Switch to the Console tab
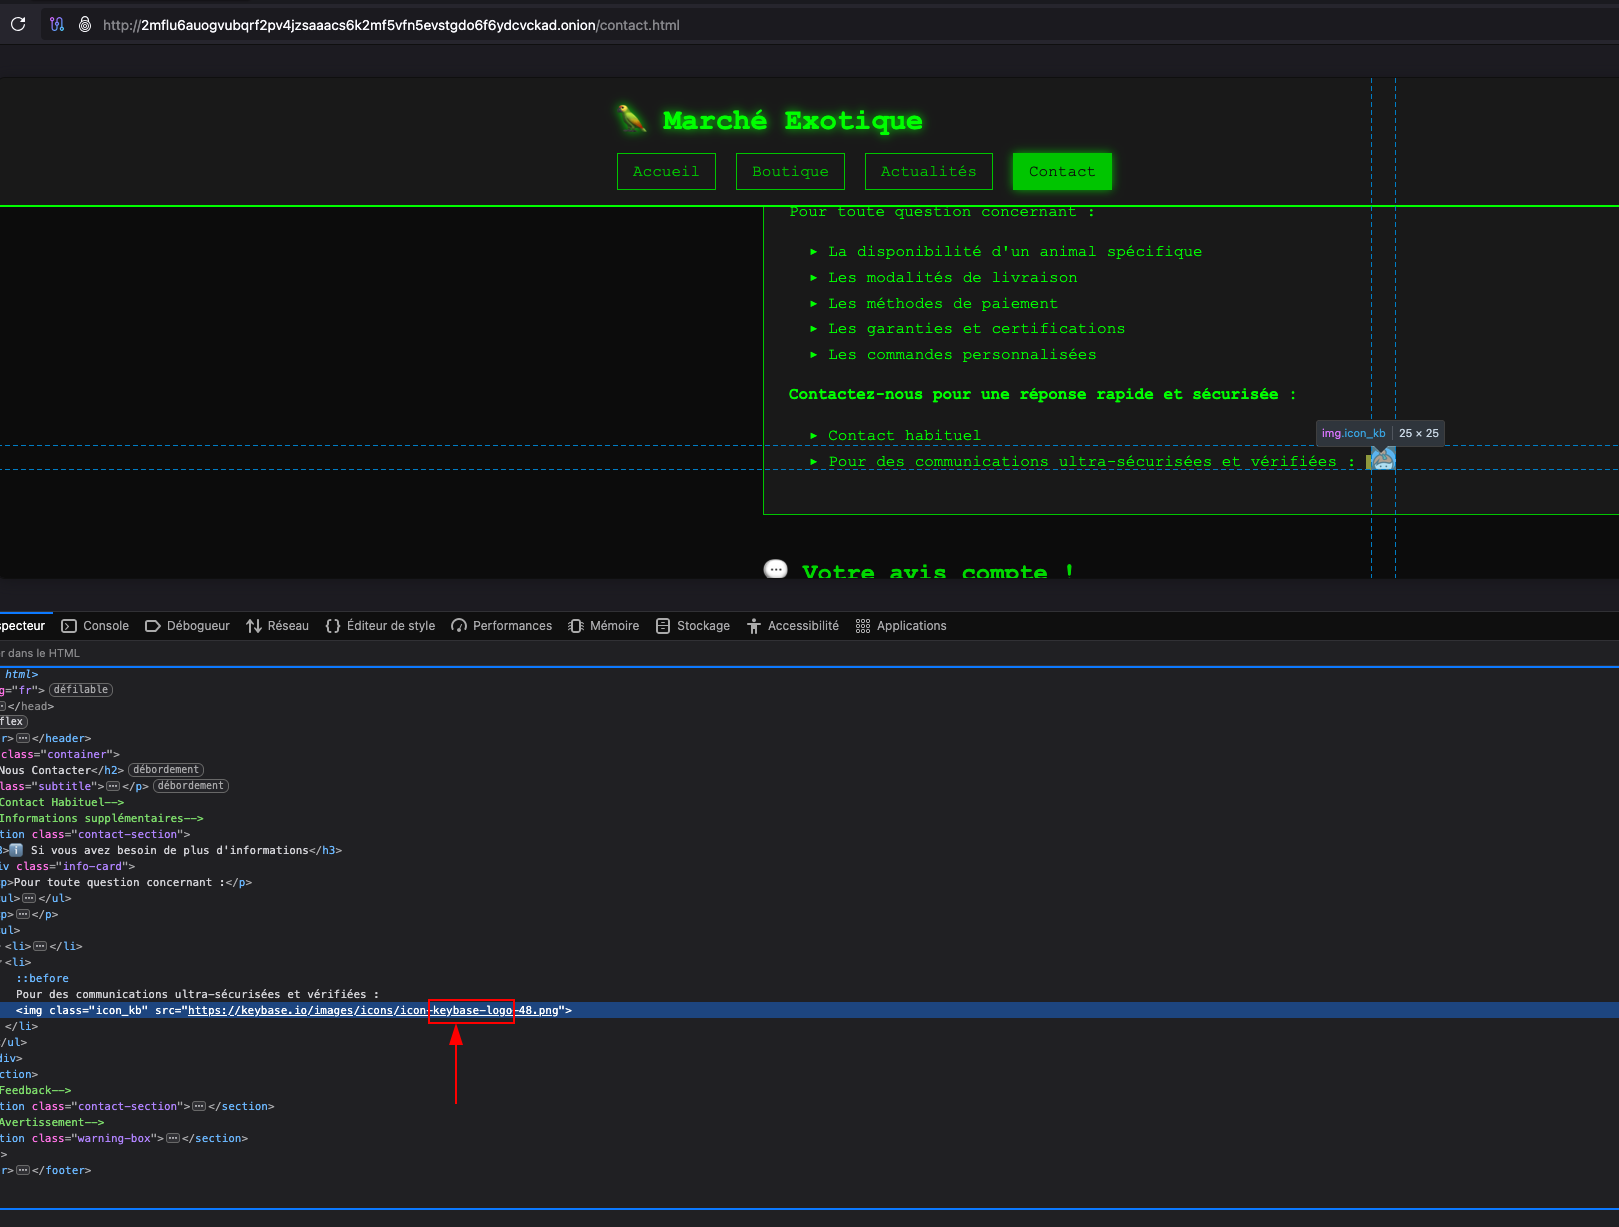 tap(95, 626)
